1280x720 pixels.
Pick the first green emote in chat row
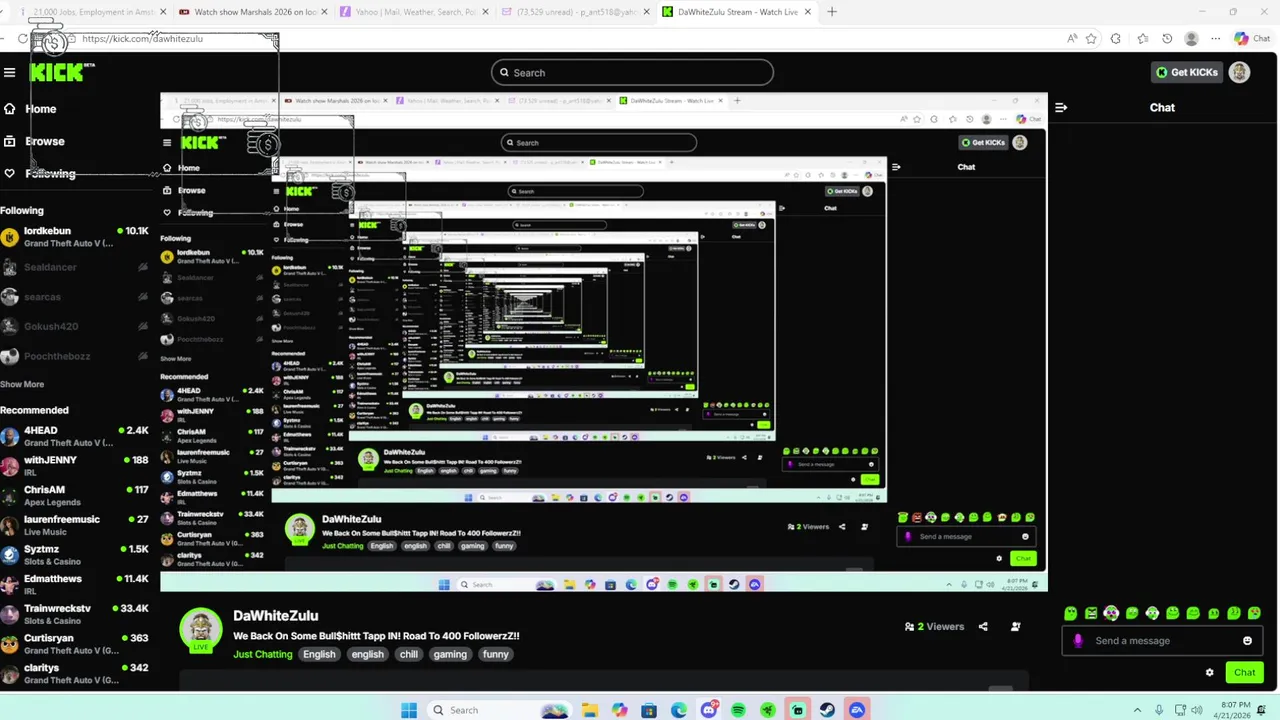pyautogui.click(x=1071, y=613)
